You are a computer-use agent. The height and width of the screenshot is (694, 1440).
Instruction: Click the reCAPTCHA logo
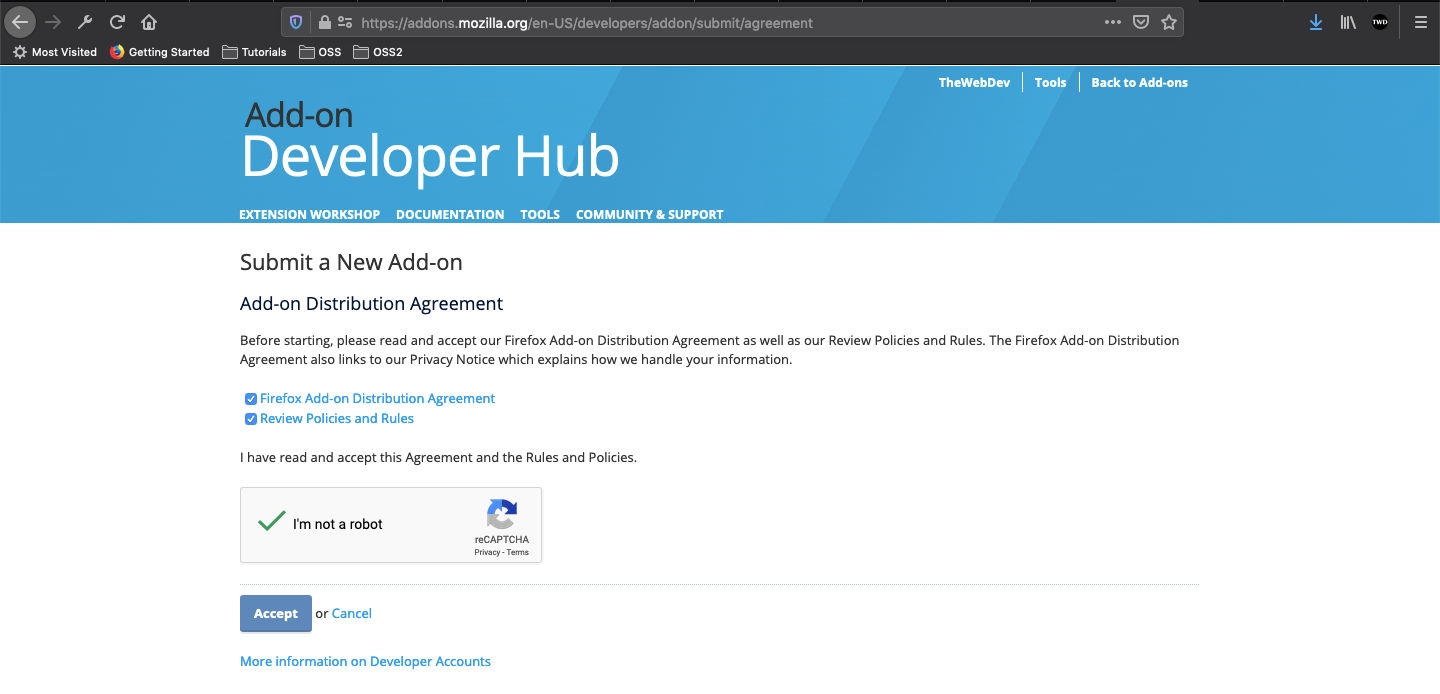(x=502, y=515)
